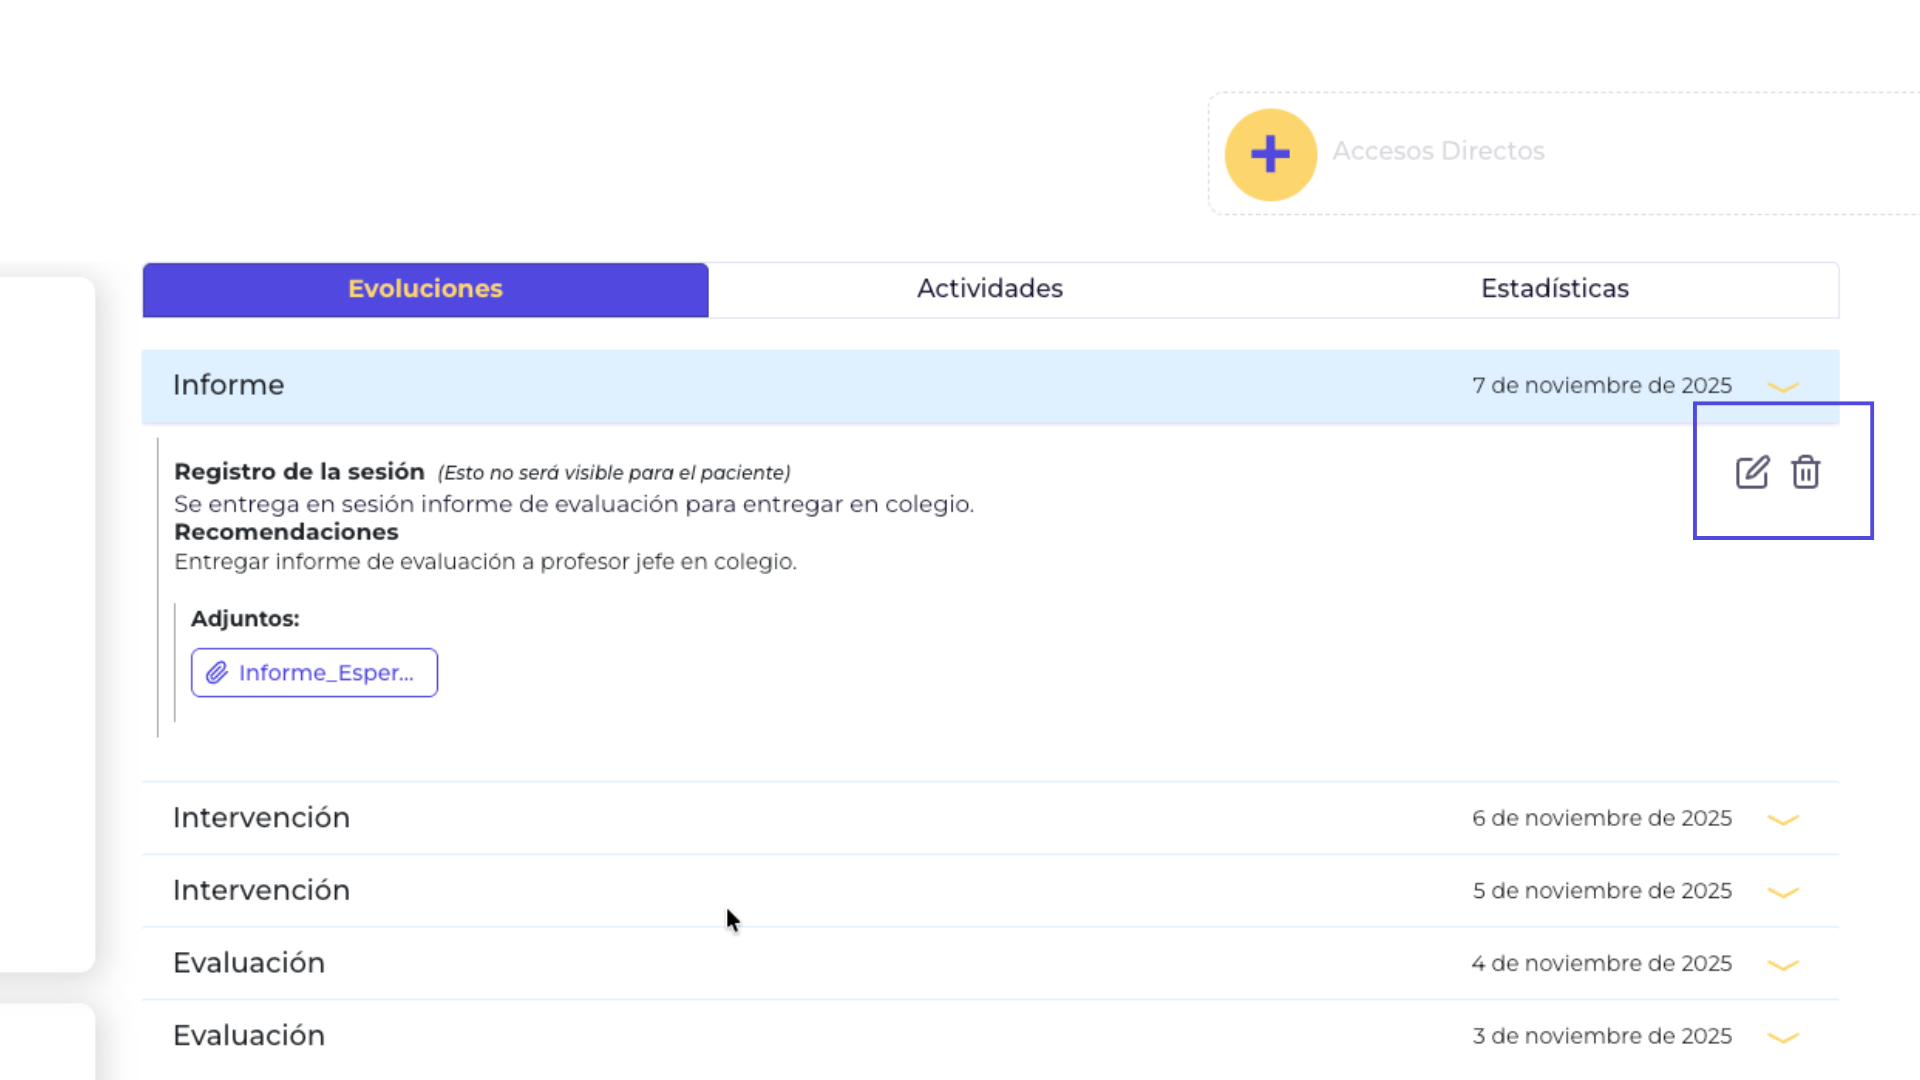1920x1080 pixels.
Task: Click the trash delete icon for Informe
Action: [1805, 472]
